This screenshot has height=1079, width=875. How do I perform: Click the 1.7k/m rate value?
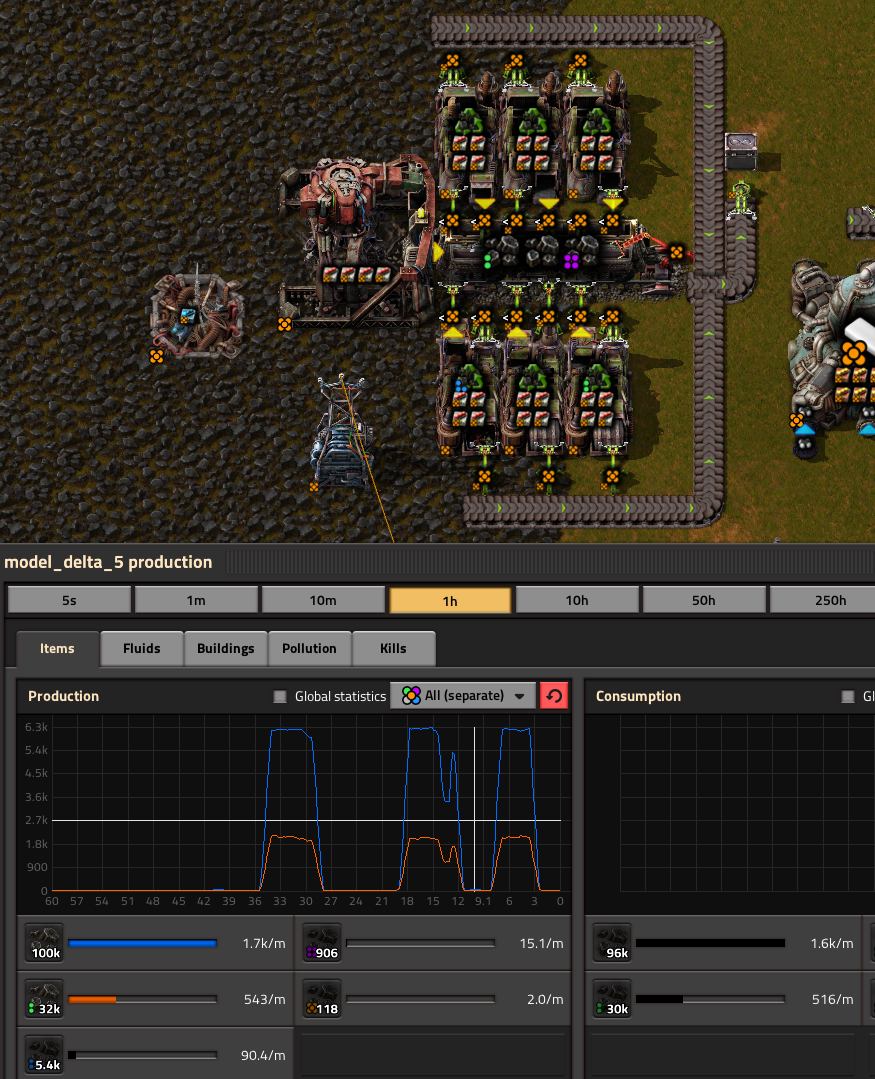coord(263,943)
